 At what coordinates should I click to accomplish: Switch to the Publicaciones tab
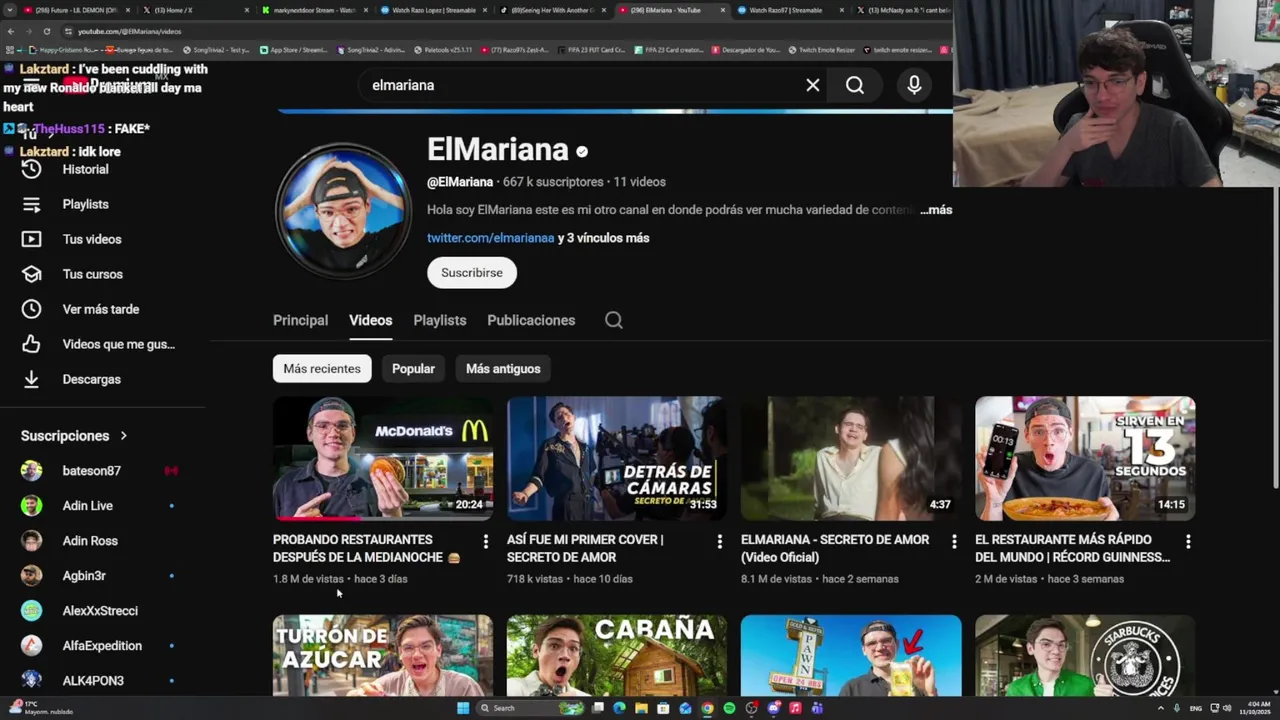pos(531,320)
